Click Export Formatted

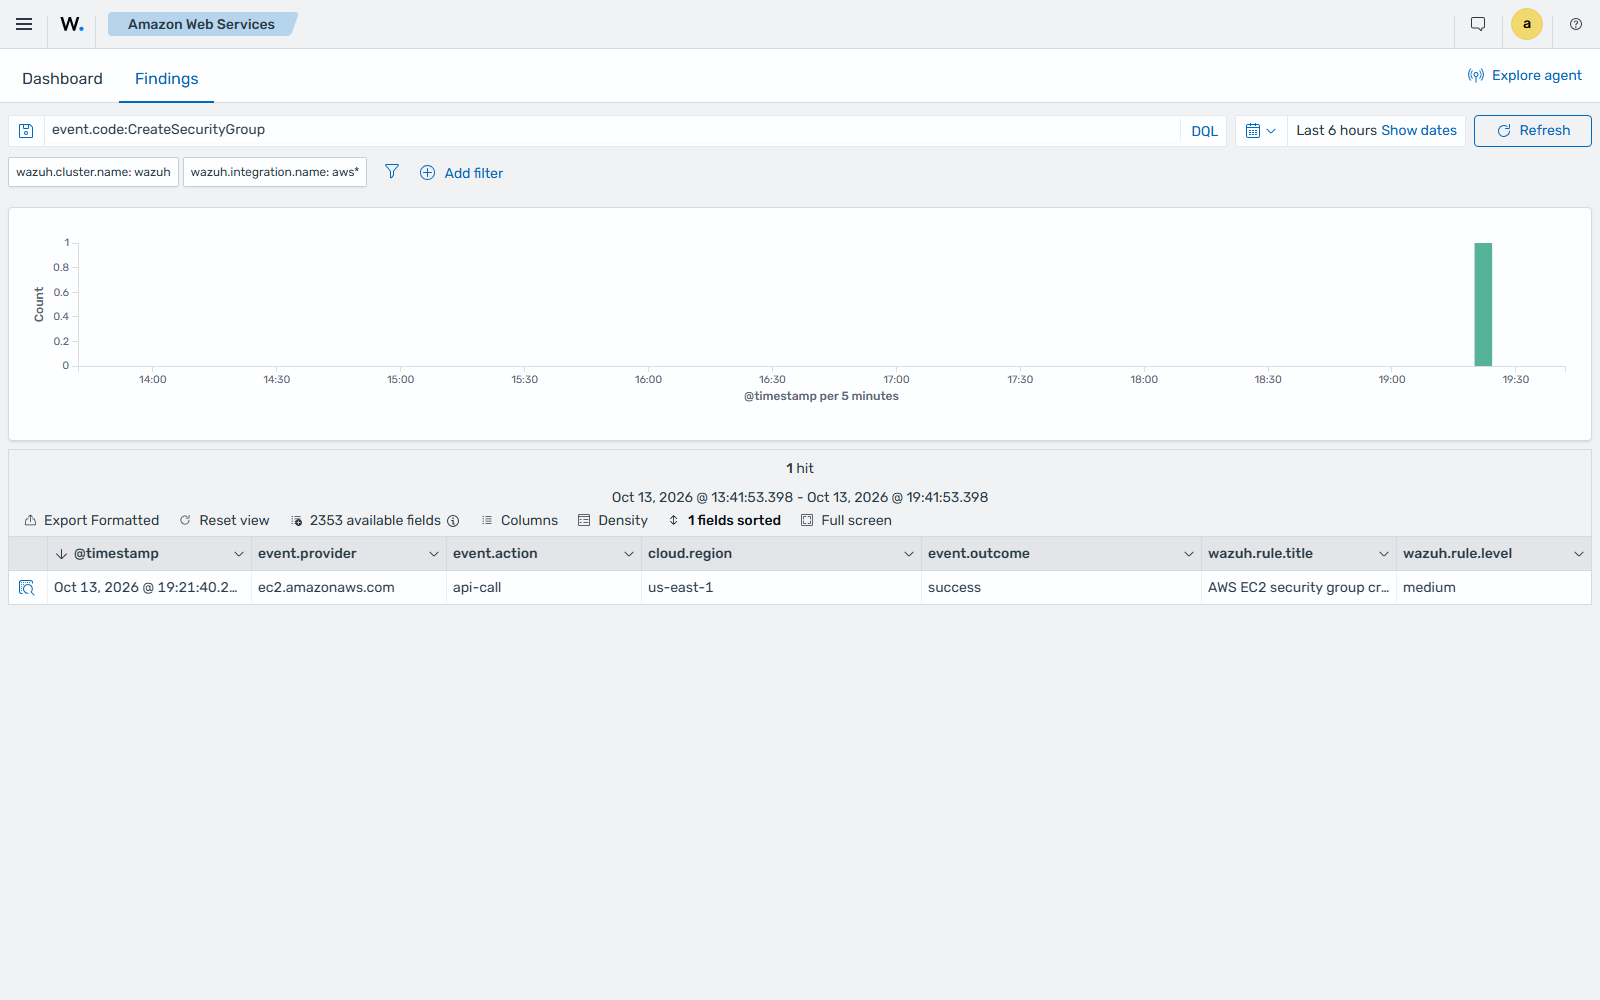pyautogui.click(x=92, y=521)
